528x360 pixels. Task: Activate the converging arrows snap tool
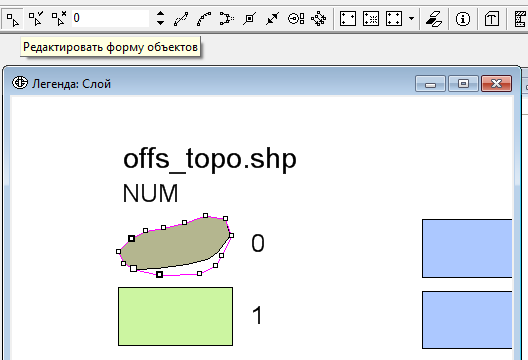272,19
